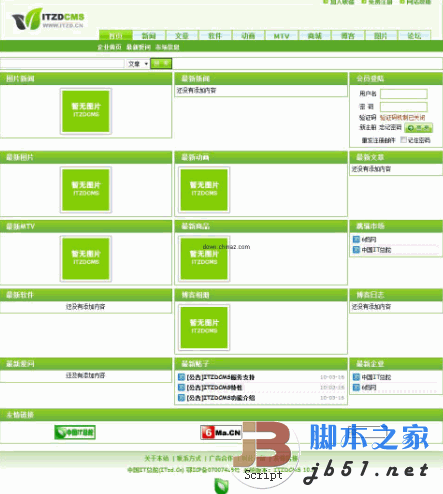Open the [公告]ITZDCMS服务支持 post
The width and height of the screenshot is (443, 494).
pyautogui.click(x=221, y=377)
